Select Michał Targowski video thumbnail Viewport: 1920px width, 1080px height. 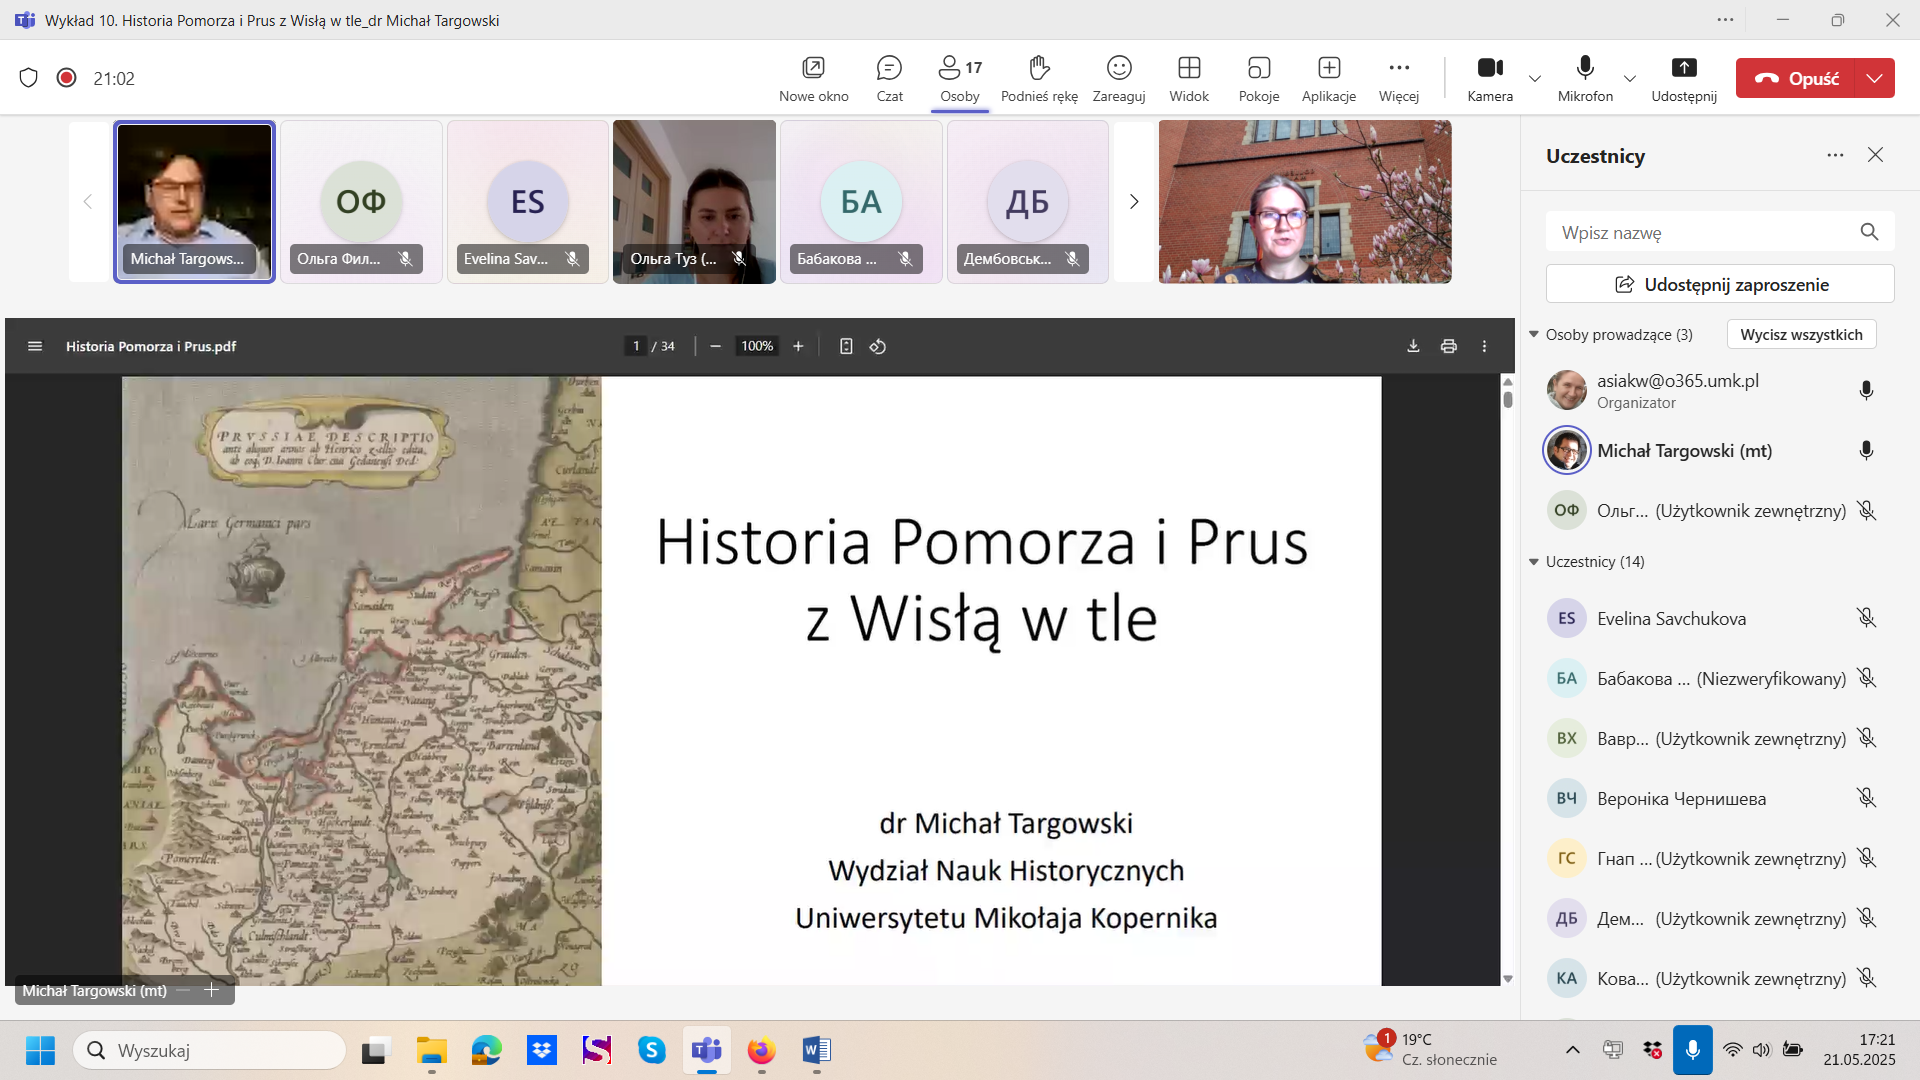(x=194, y=202)
